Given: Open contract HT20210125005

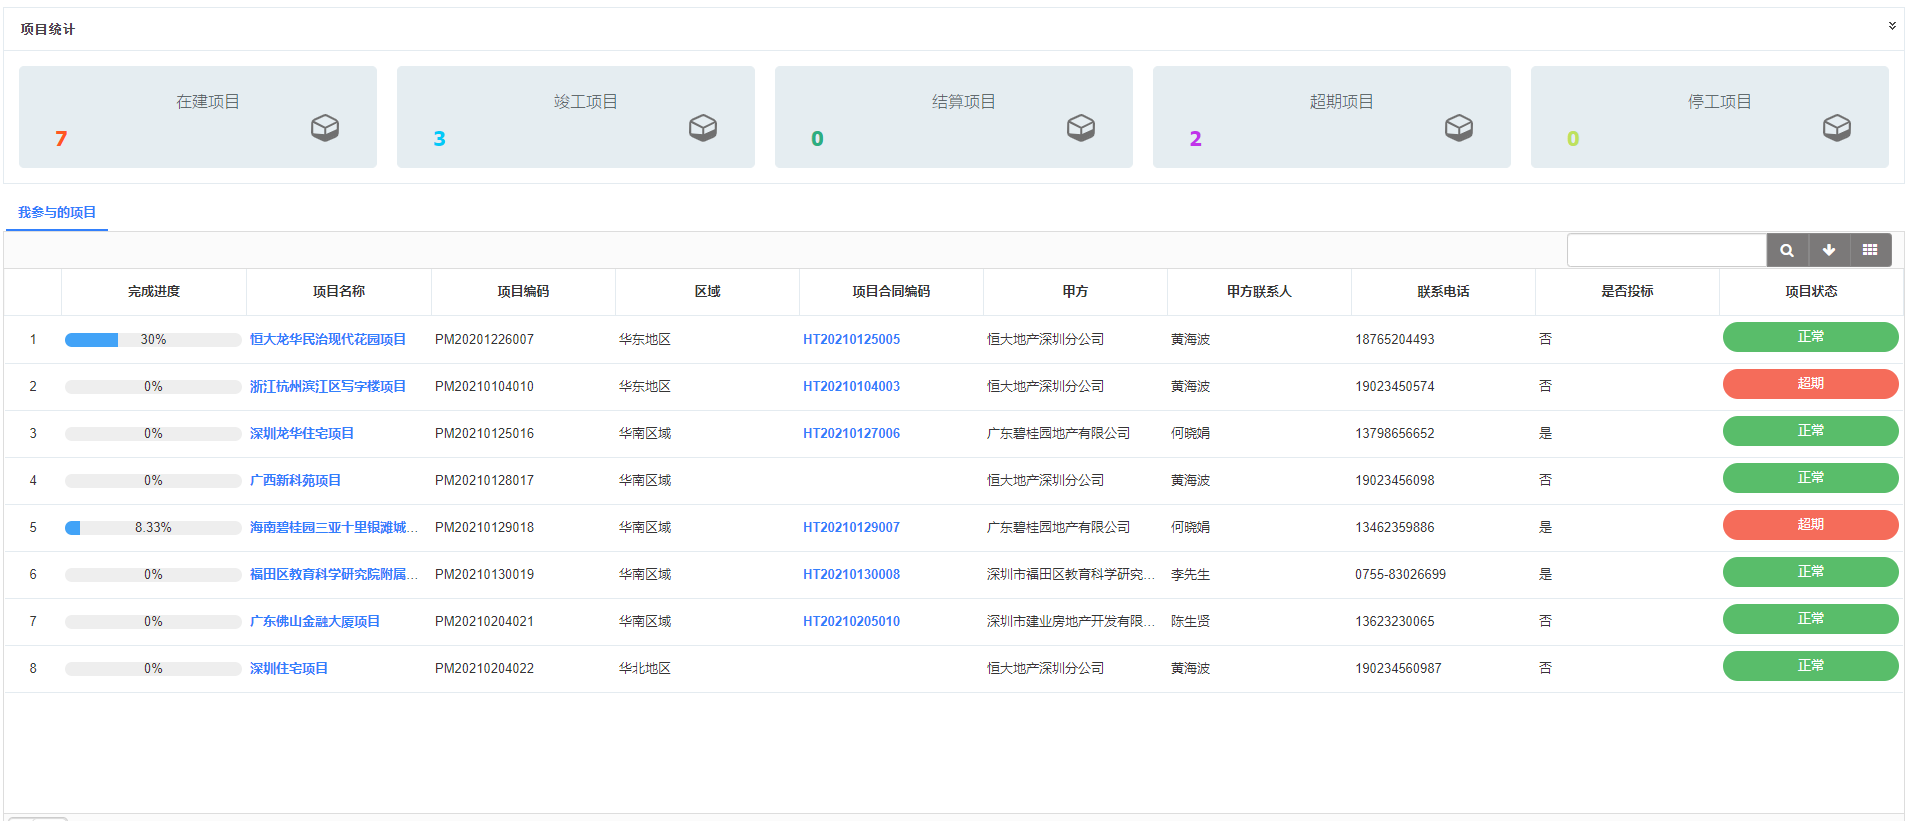Looking at the screenshot, I should (x=851, y=339).
